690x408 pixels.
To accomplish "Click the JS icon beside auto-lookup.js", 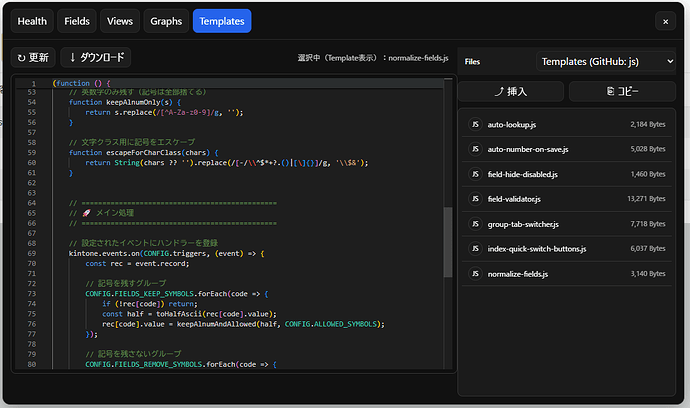I will pyautogui.click(x=476, y=125).
